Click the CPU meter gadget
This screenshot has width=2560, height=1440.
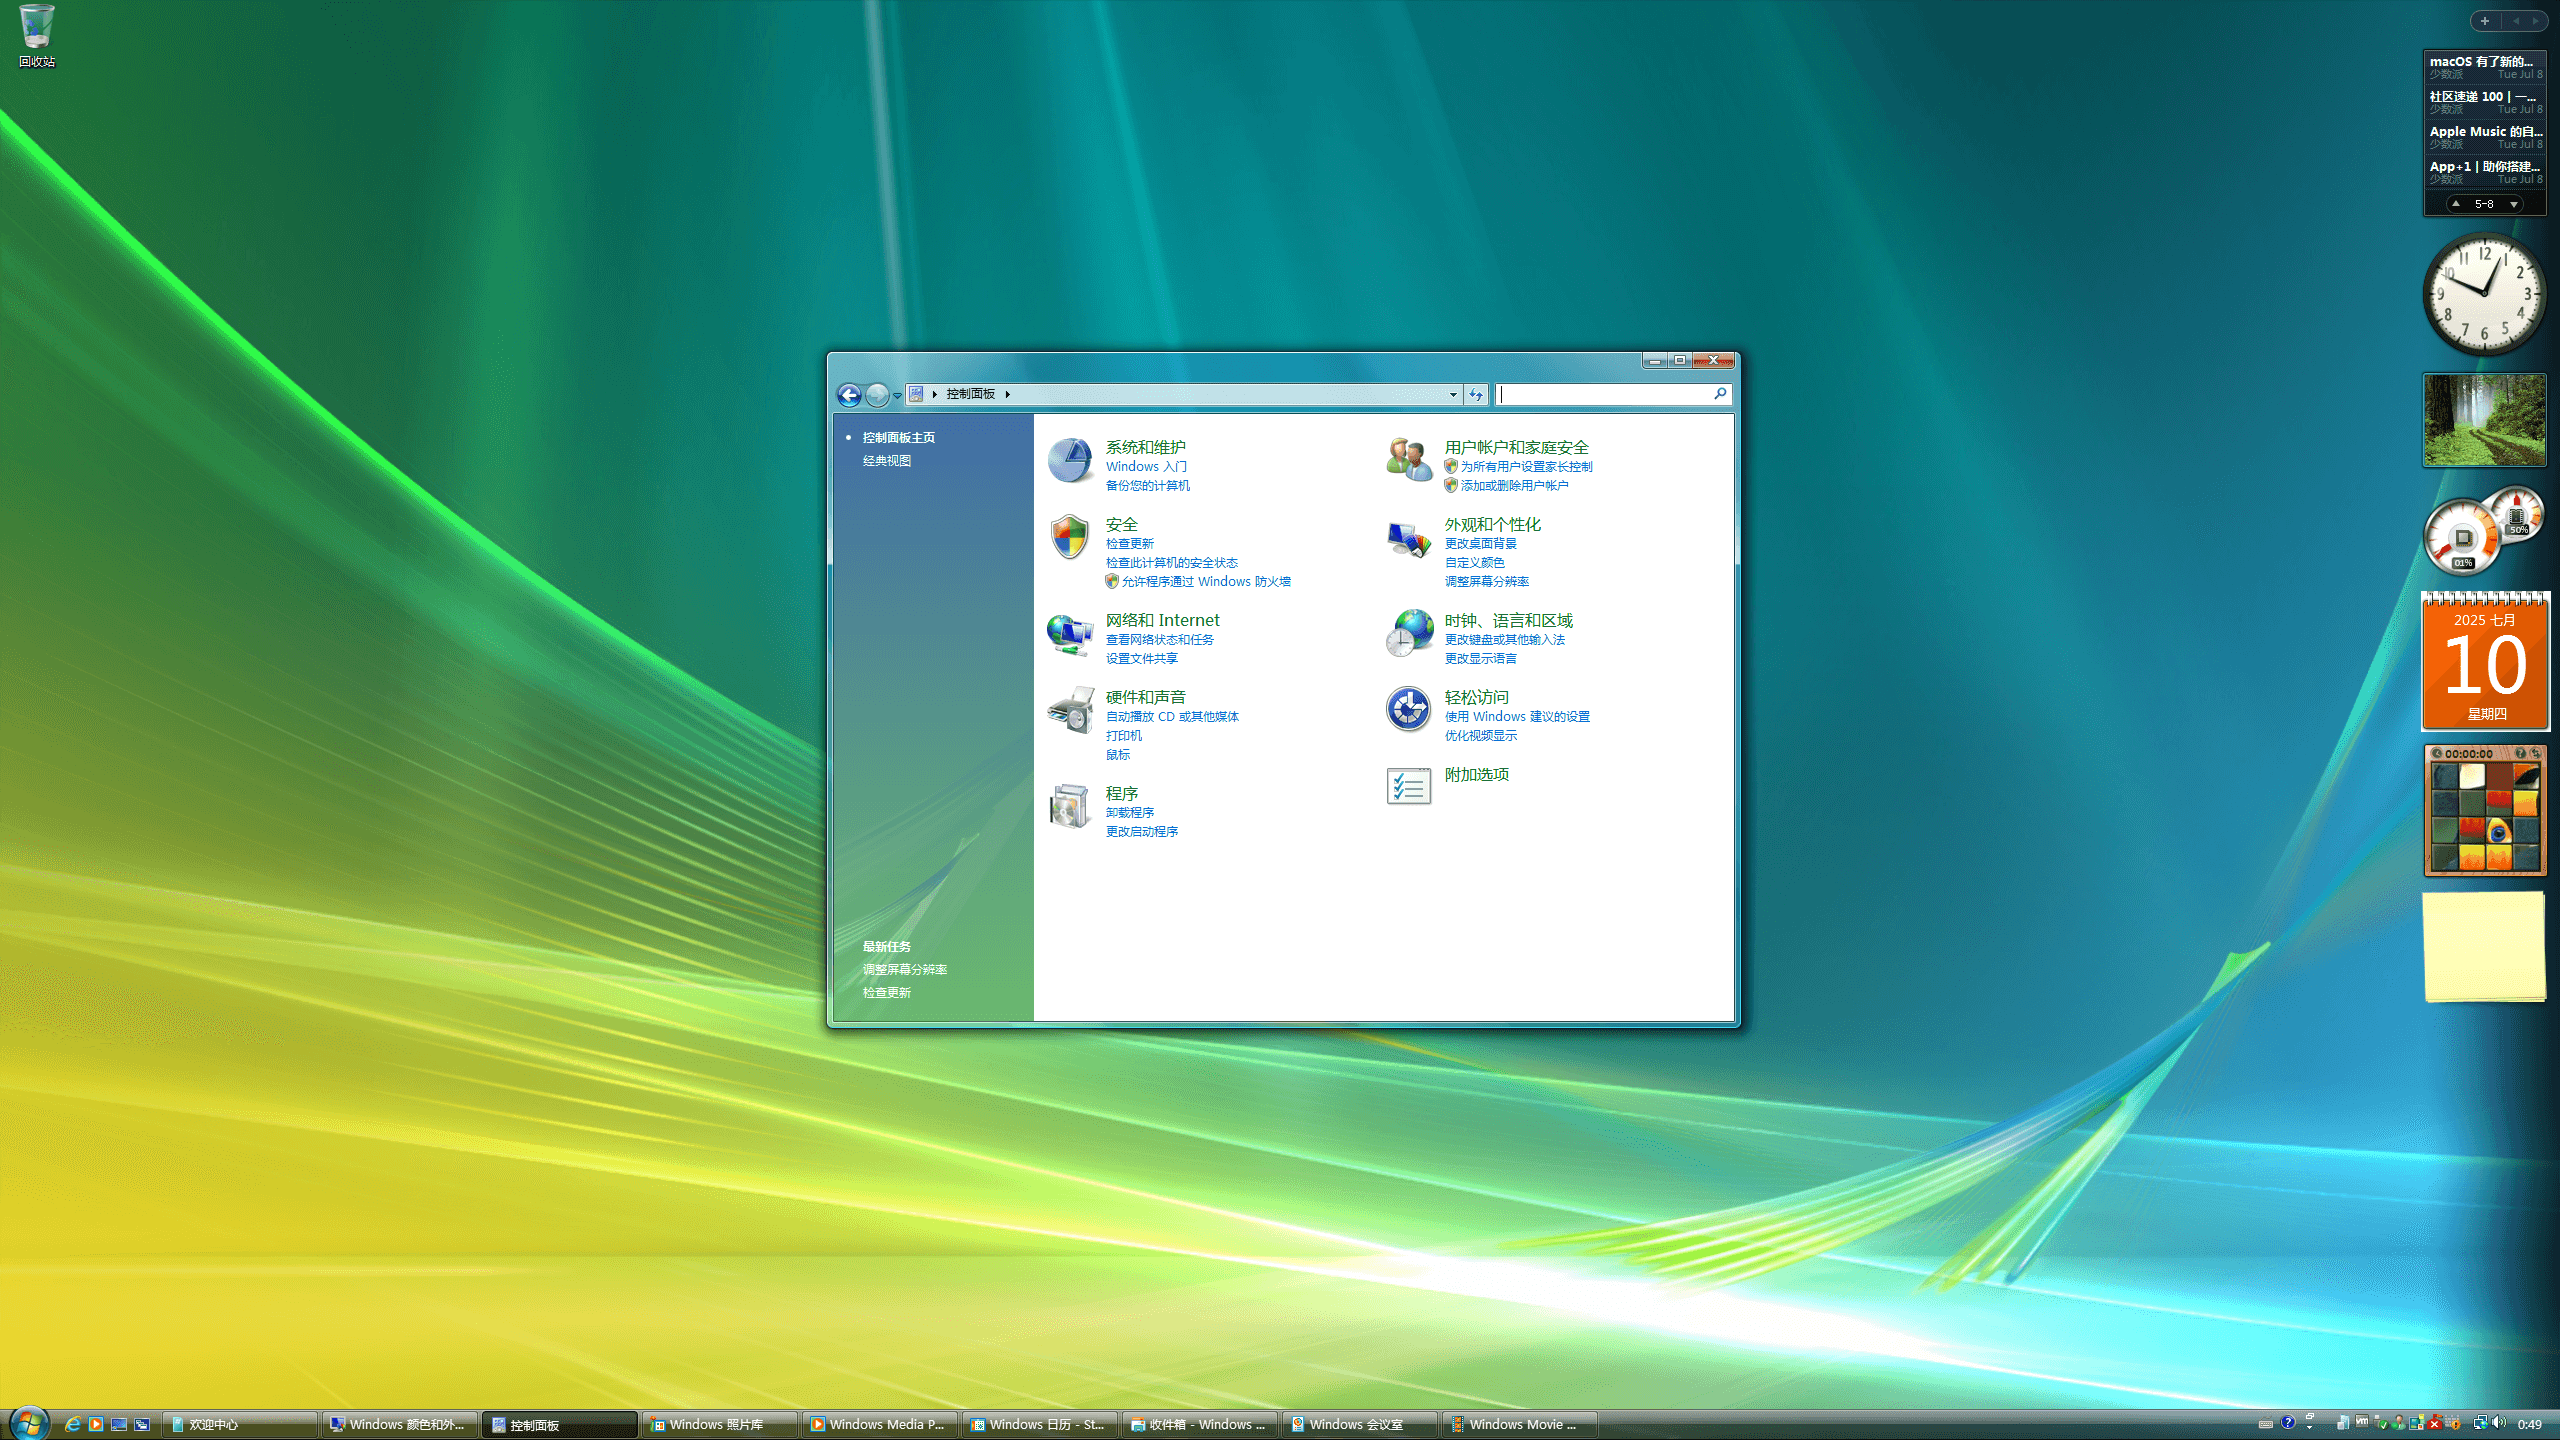click(2484, 531)
